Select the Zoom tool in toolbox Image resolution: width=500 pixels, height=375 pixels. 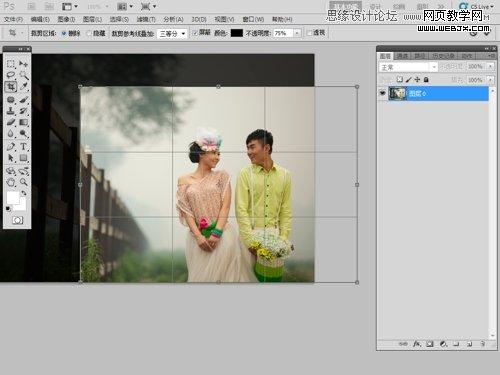pyautogui.click(x=23, y=182)
